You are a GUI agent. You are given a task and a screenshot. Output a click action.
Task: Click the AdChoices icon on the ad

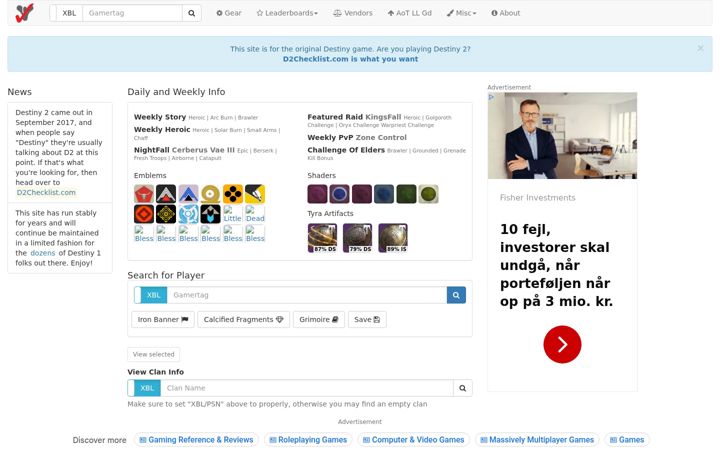coord(491,97)
